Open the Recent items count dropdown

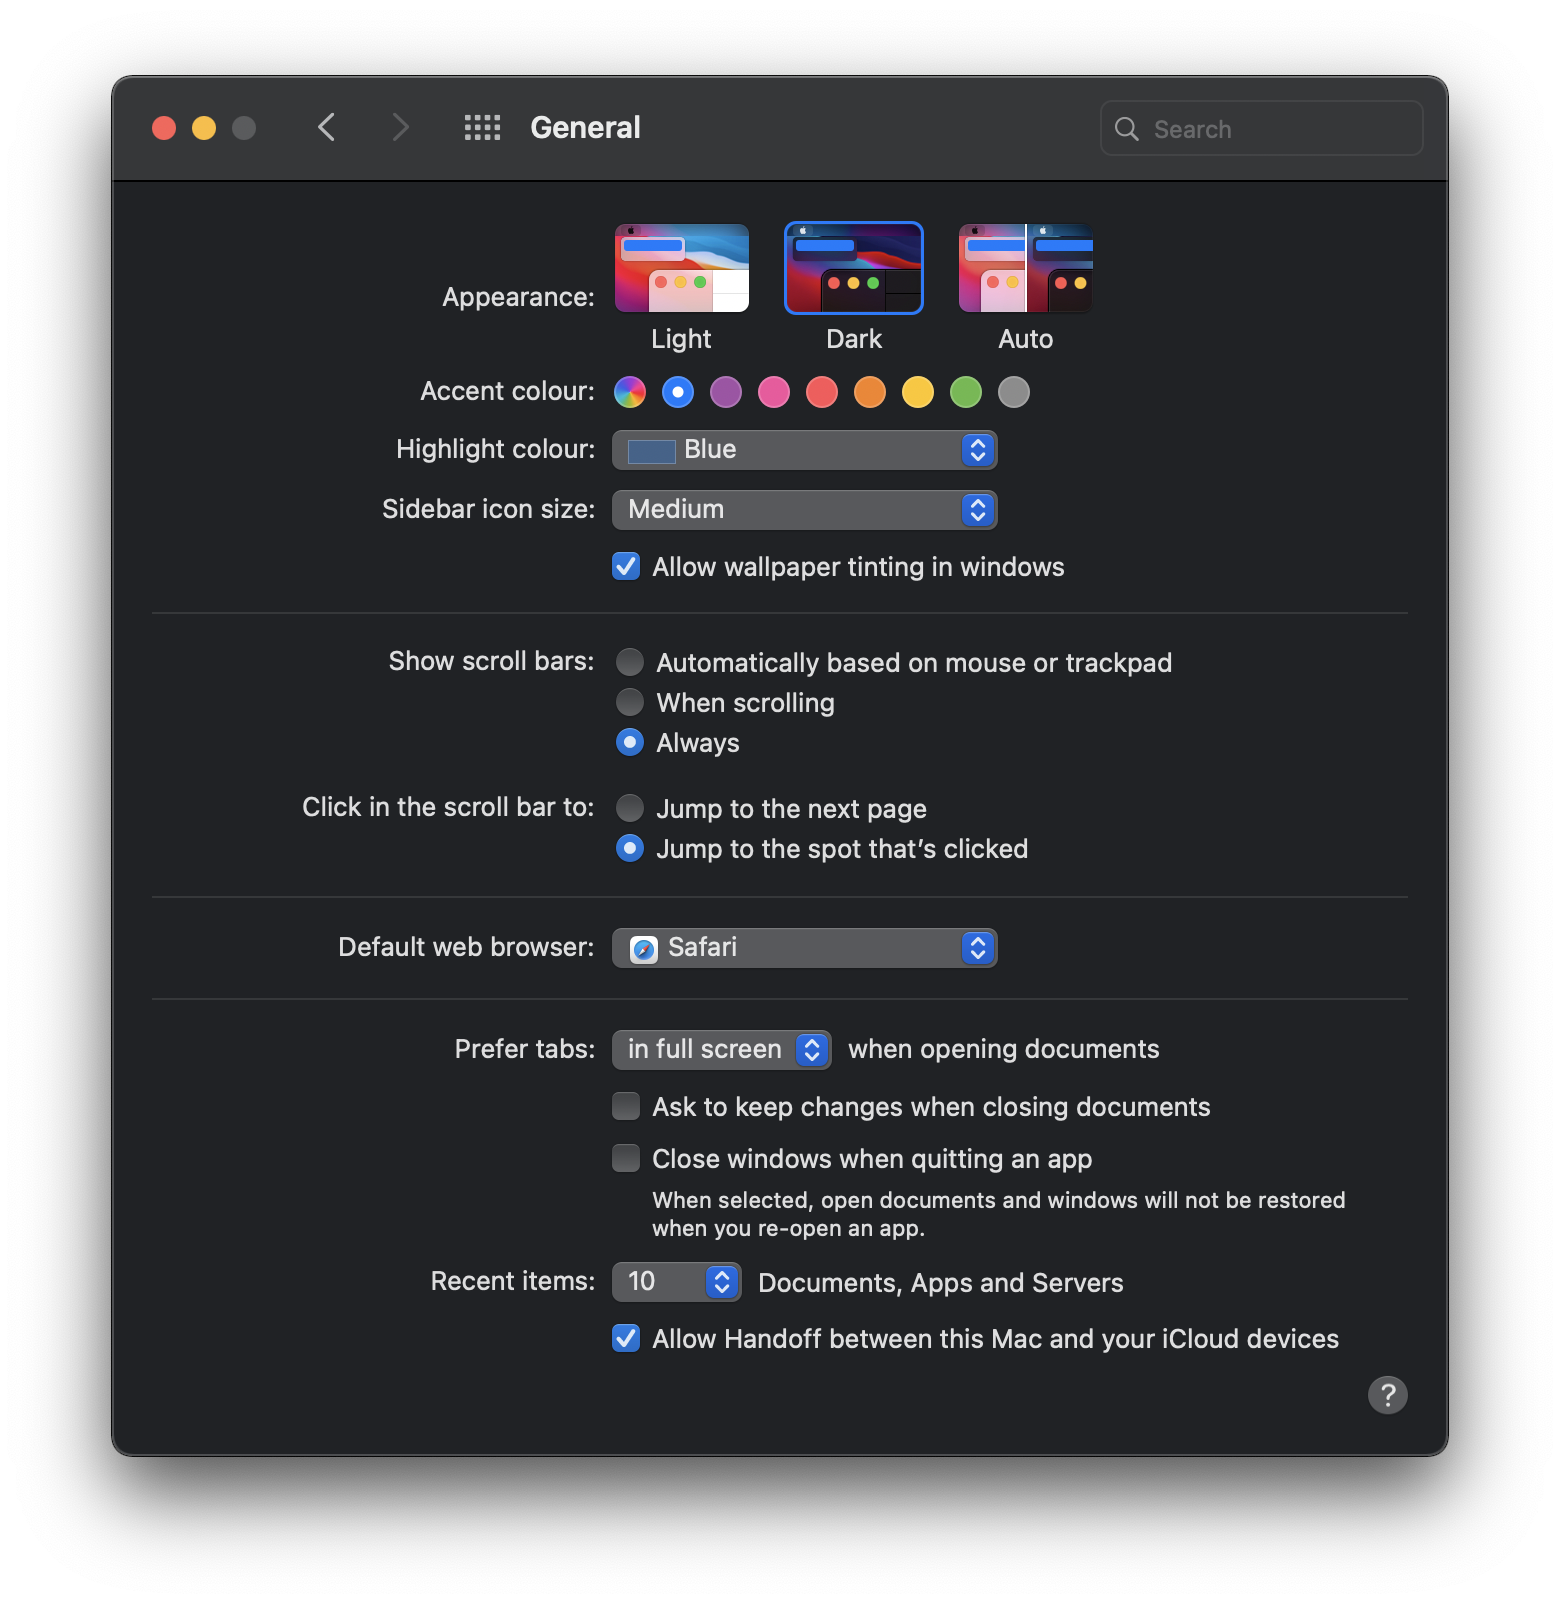point(677,1282)
